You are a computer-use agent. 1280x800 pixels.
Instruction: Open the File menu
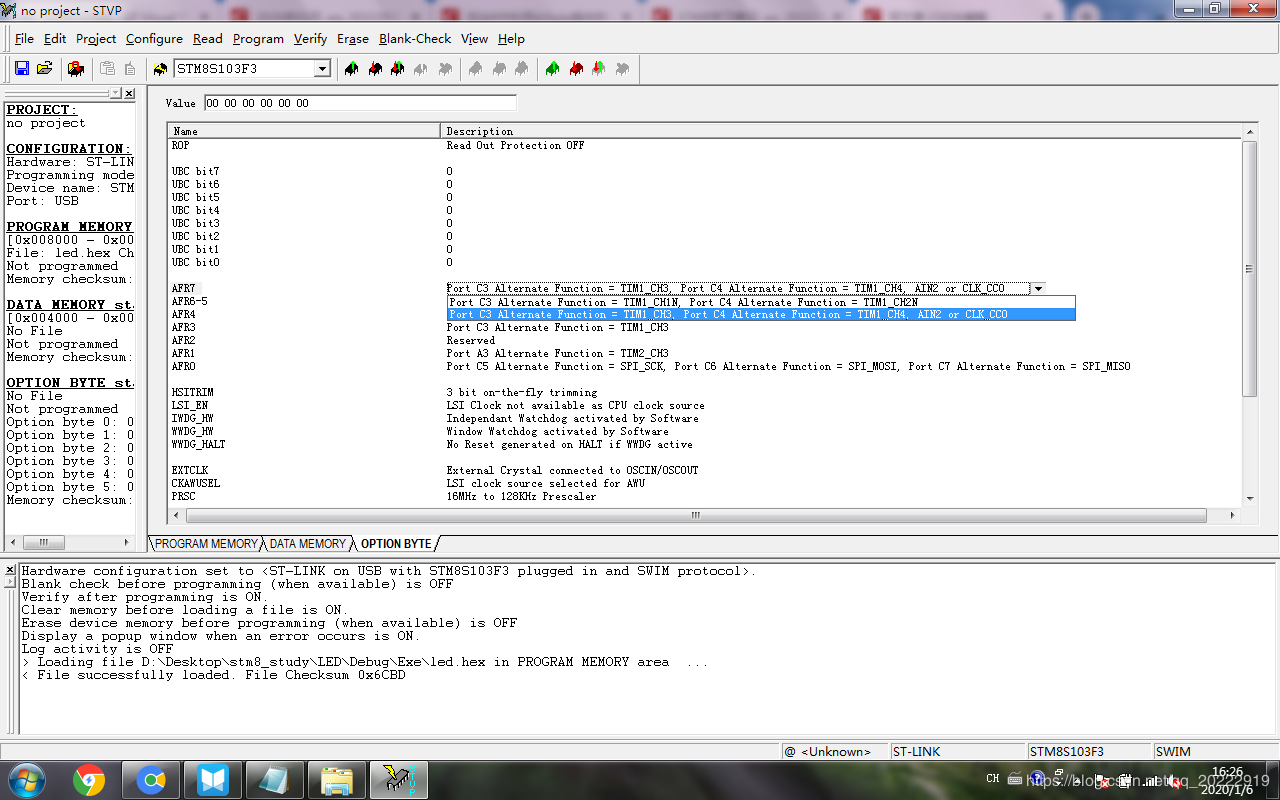point(24,39)
